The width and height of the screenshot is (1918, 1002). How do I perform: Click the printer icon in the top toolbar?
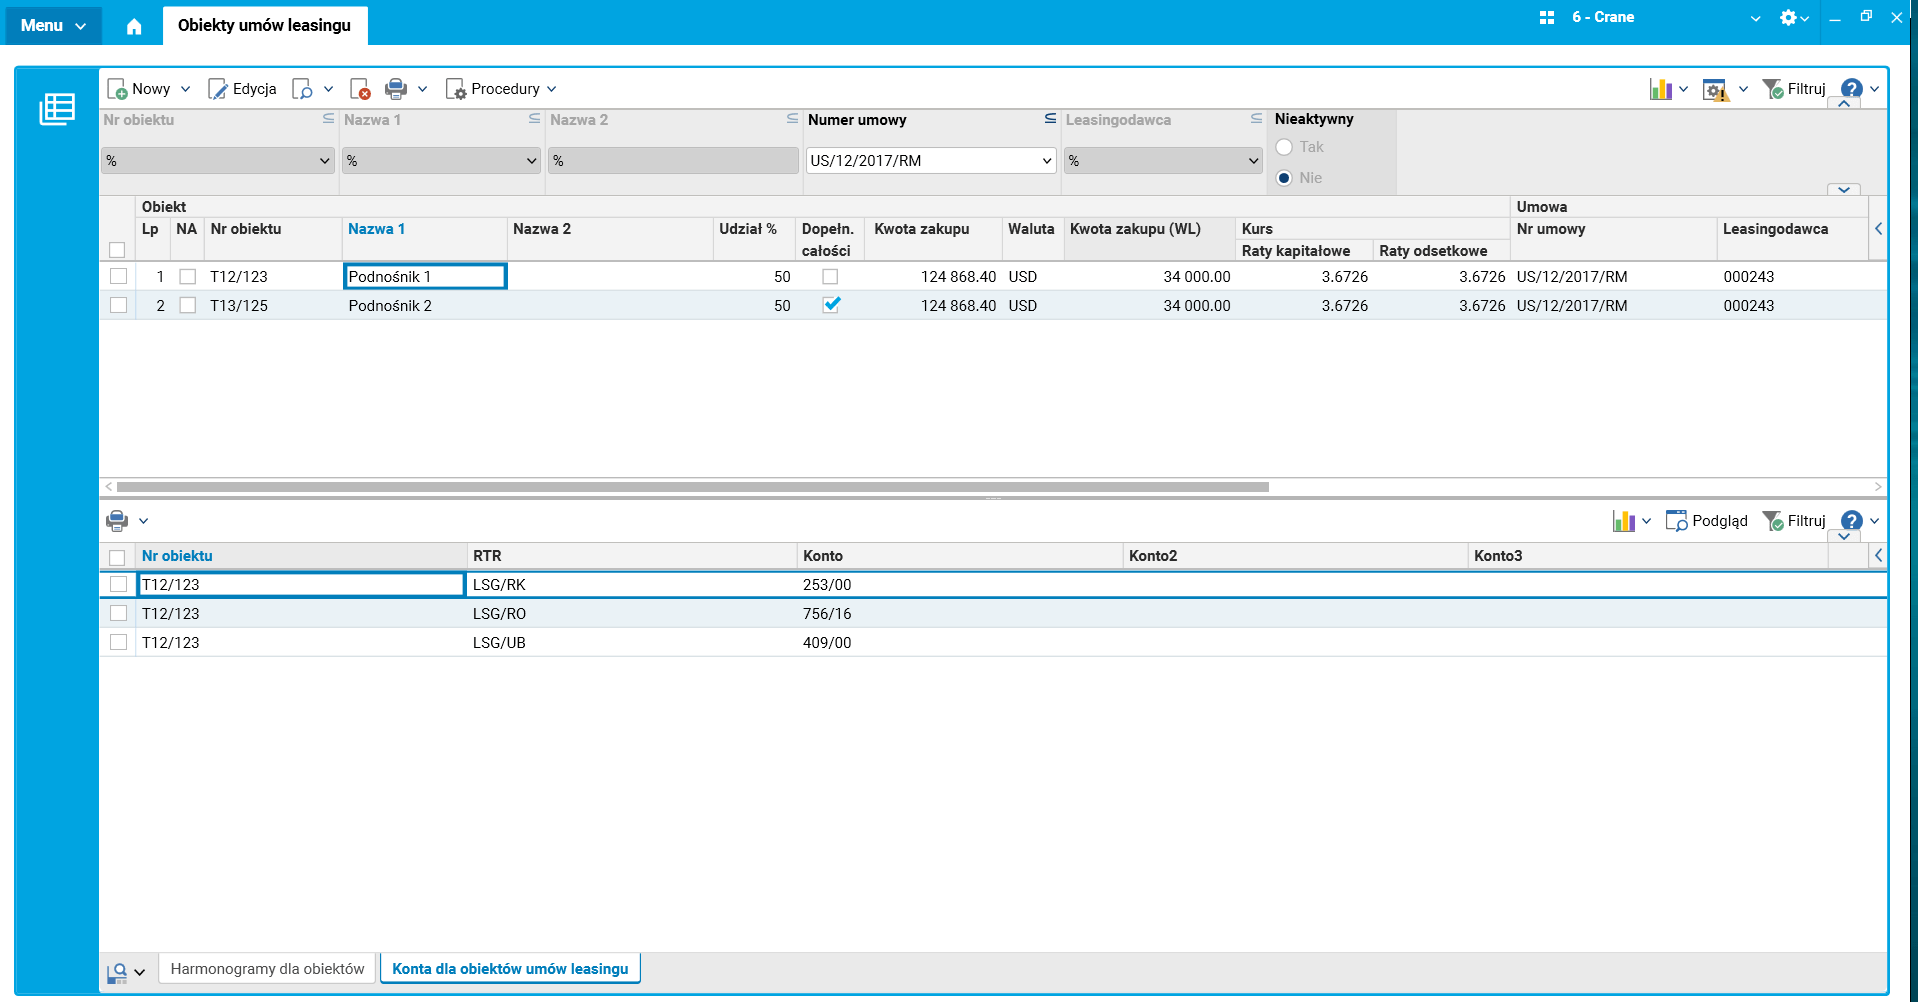tap(396, 89)
